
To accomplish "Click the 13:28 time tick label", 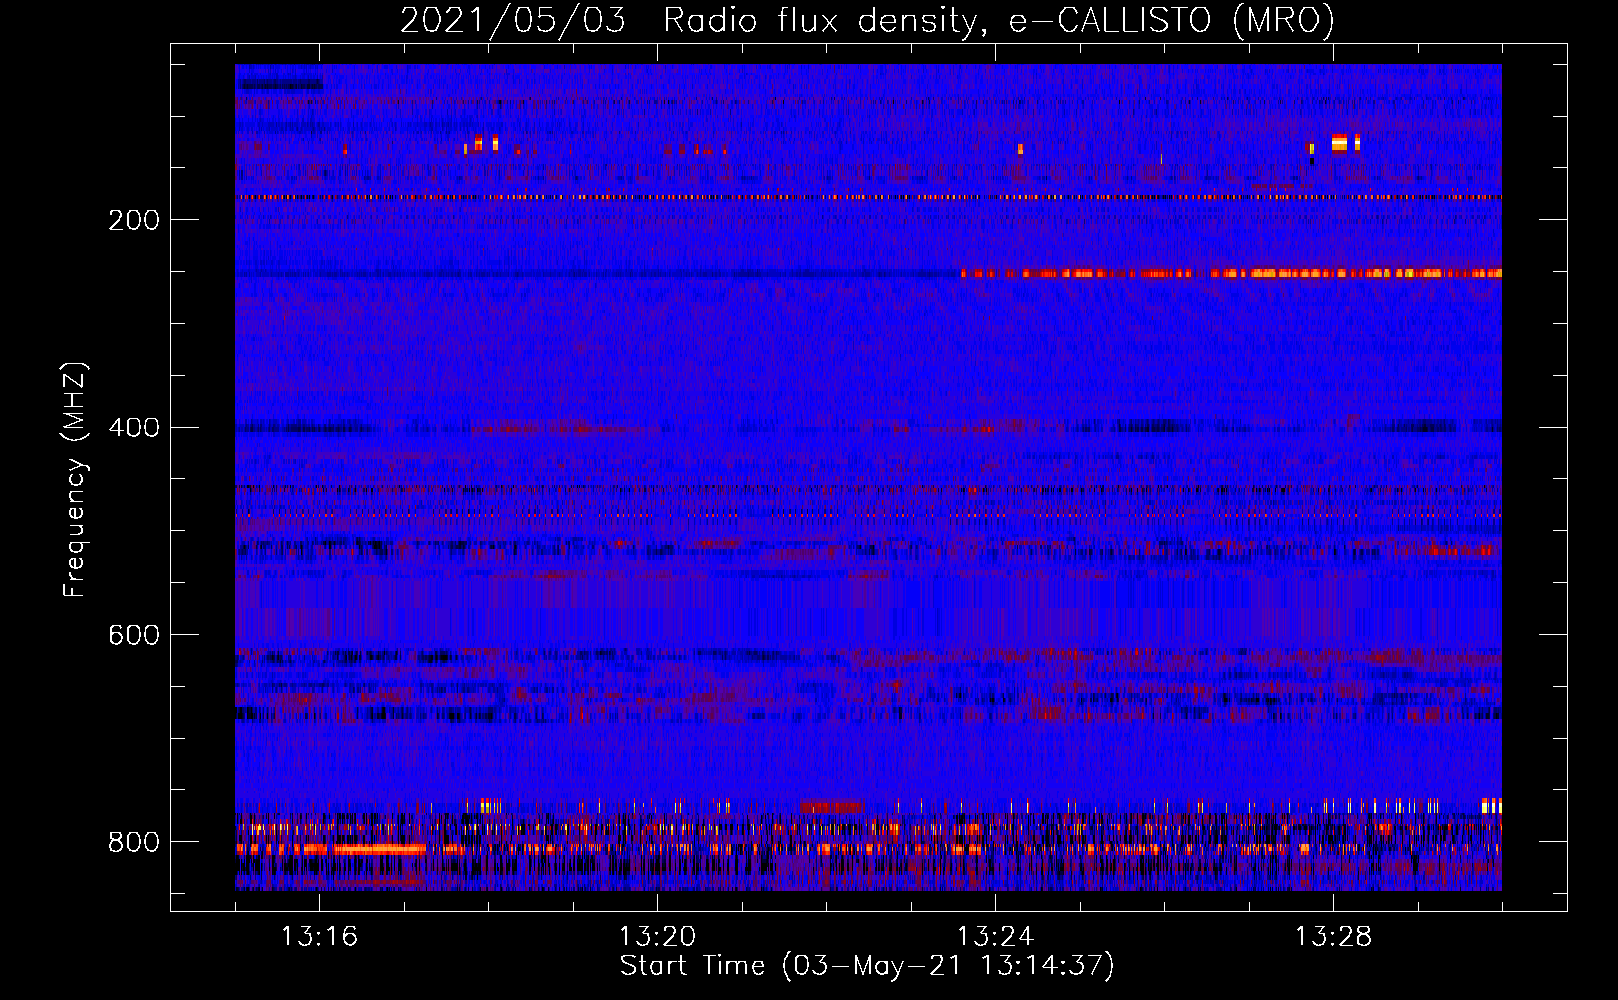I will [x=1333, y=937].
